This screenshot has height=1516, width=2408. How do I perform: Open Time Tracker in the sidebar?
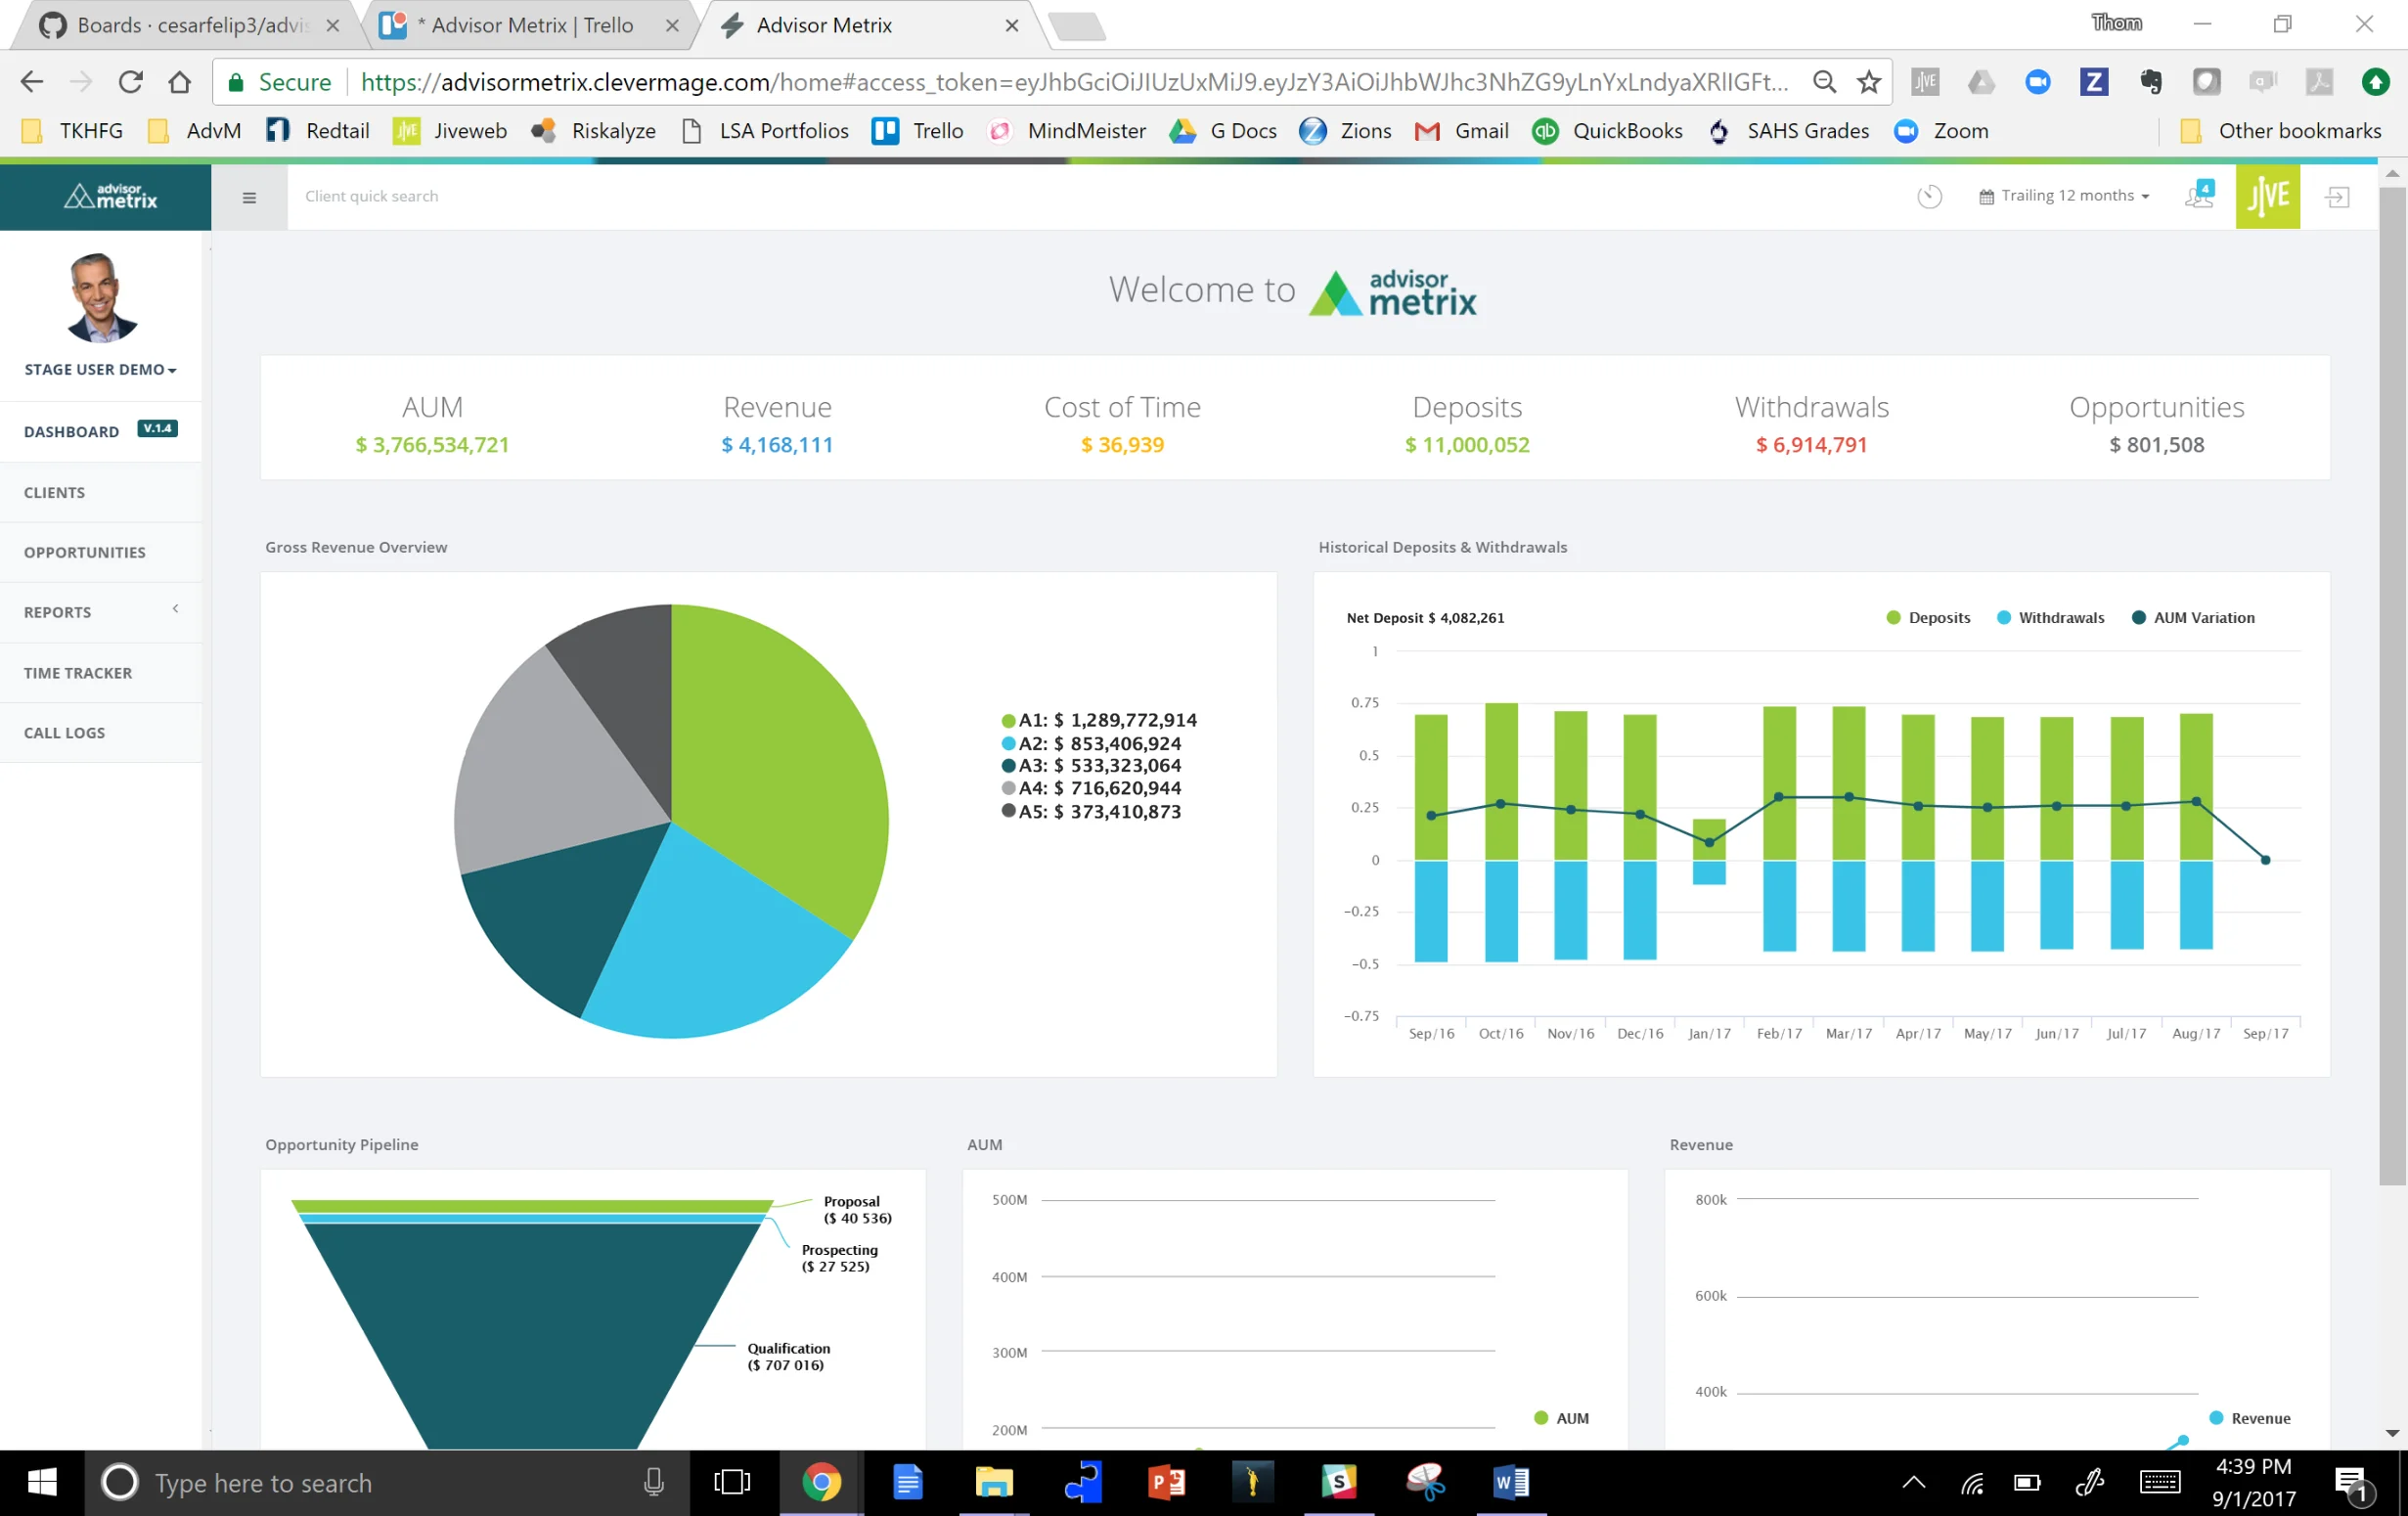pyautogui.click(x=100, y=673)
